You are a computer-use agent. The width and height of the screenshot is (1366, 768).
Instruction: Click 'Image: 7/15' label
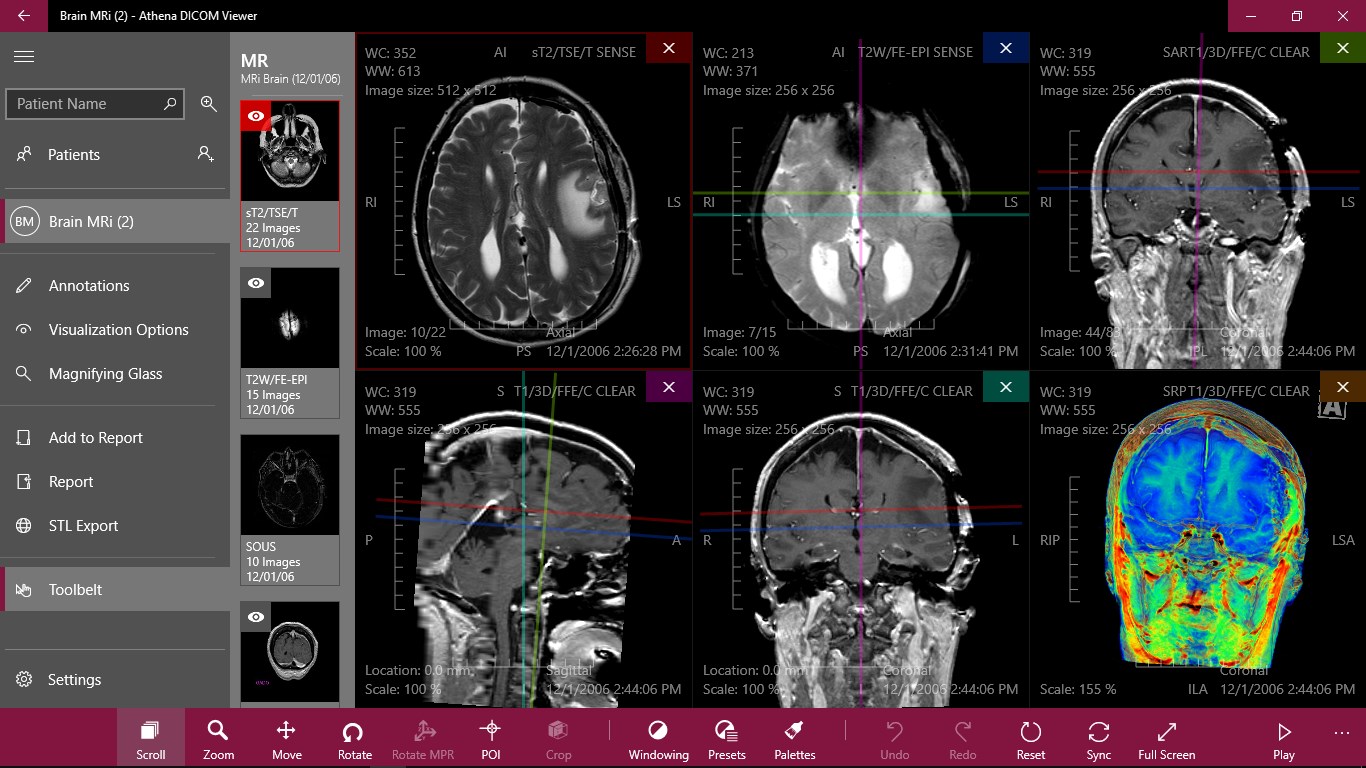tap(738, 332)
